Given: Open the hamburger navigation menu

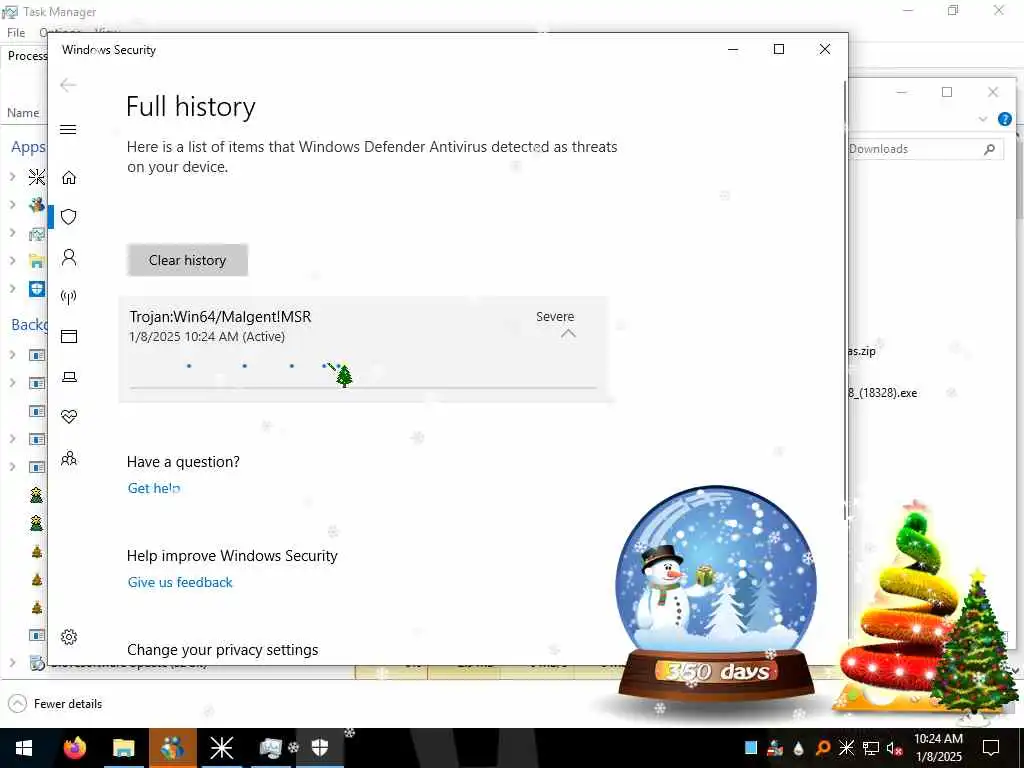Looking at the screenshot, I should tap(68, 129).
